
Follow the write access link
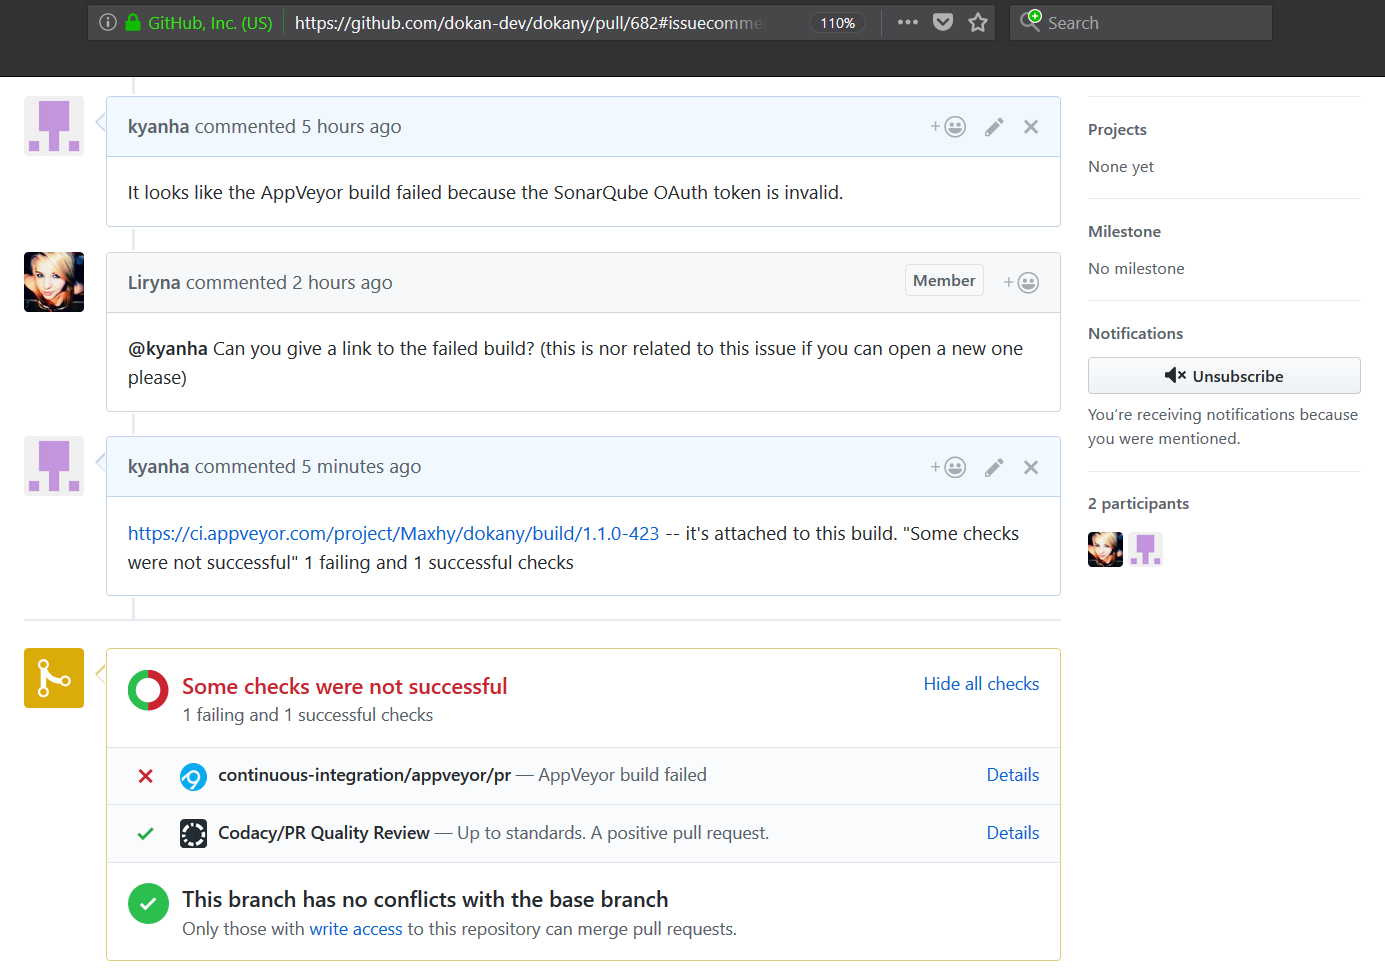point(356,929)
